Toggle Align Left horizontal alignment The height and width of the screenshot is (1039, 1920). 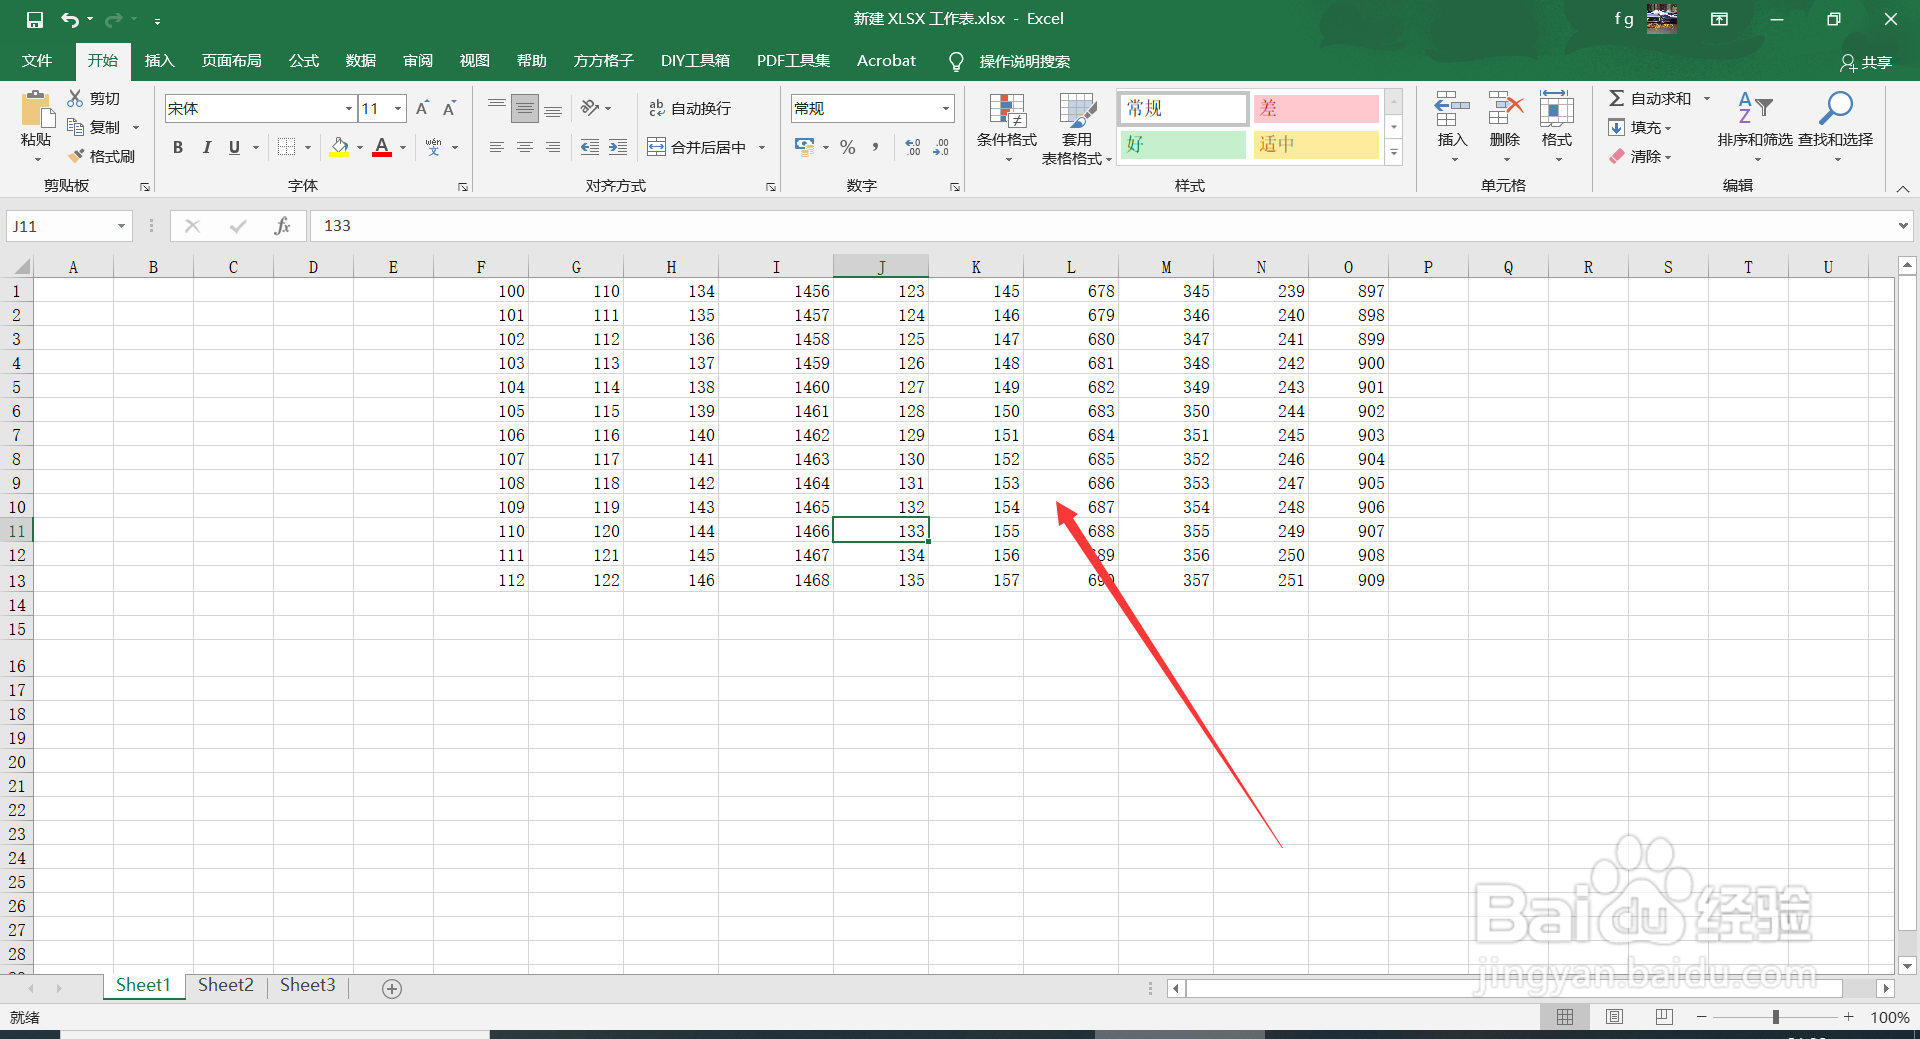tap(497, 147)
